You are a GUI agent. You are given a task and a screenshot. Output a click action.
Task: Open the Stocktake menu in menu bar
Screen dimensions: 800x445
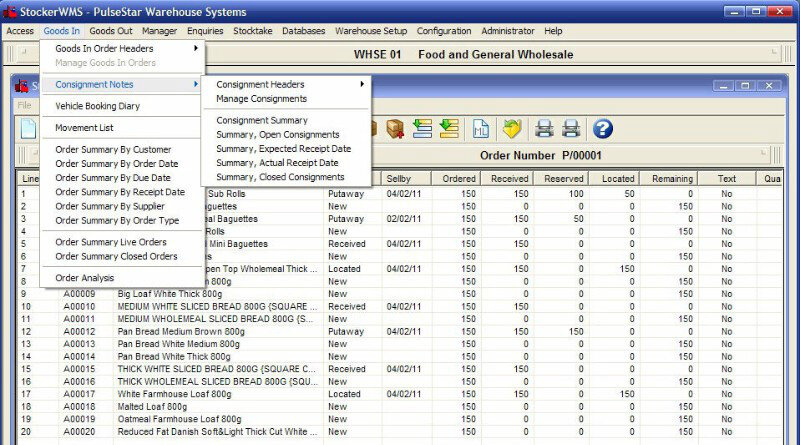pos(254,31)
